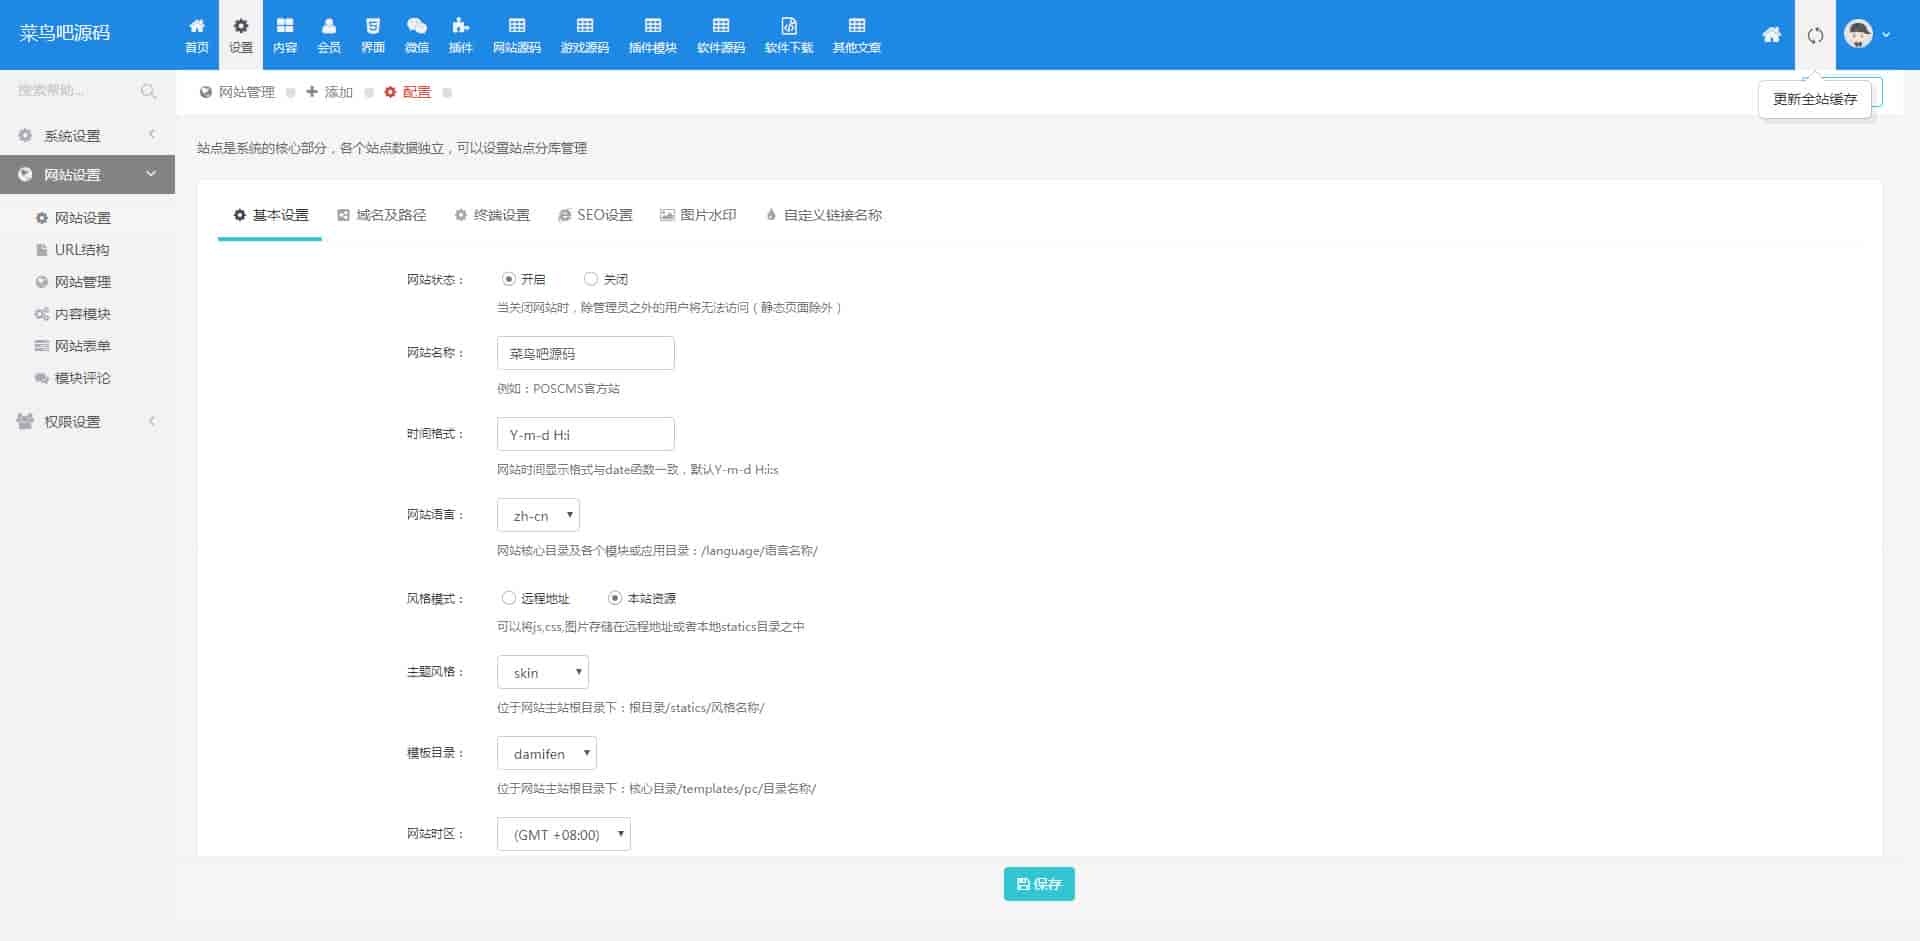Viewport: 1920px width, 941px height.
Task: Click the 网站名称 input field
Action: [585, 353]
